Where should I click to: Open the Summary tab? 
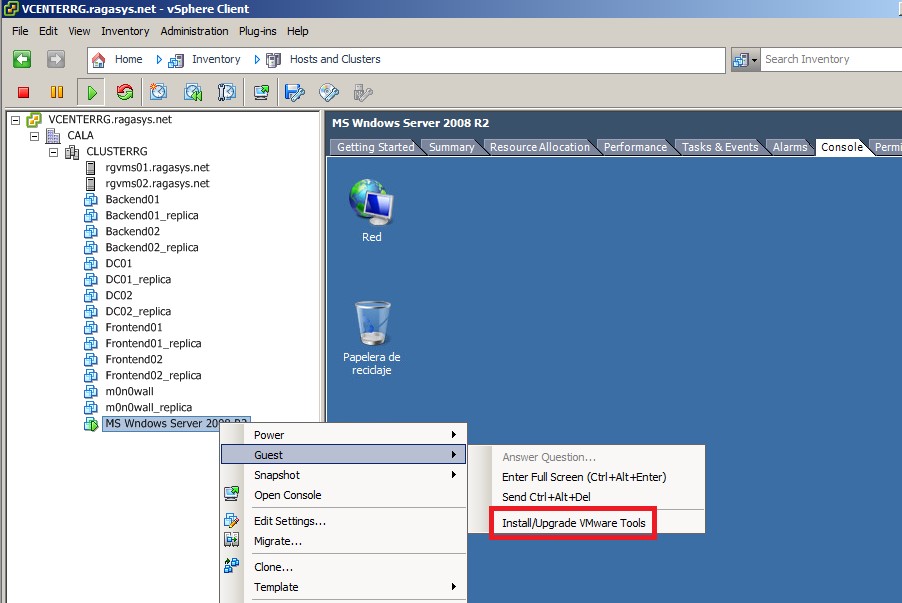coord(452,146)
